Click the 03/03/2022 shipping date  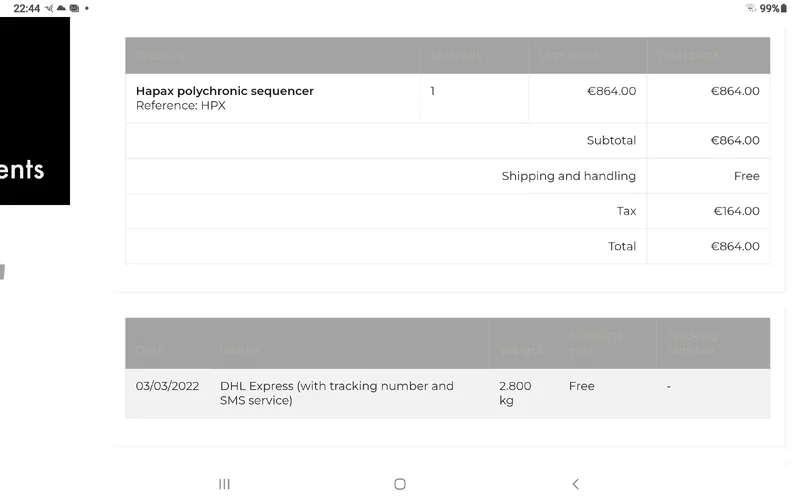click(167, 386)
